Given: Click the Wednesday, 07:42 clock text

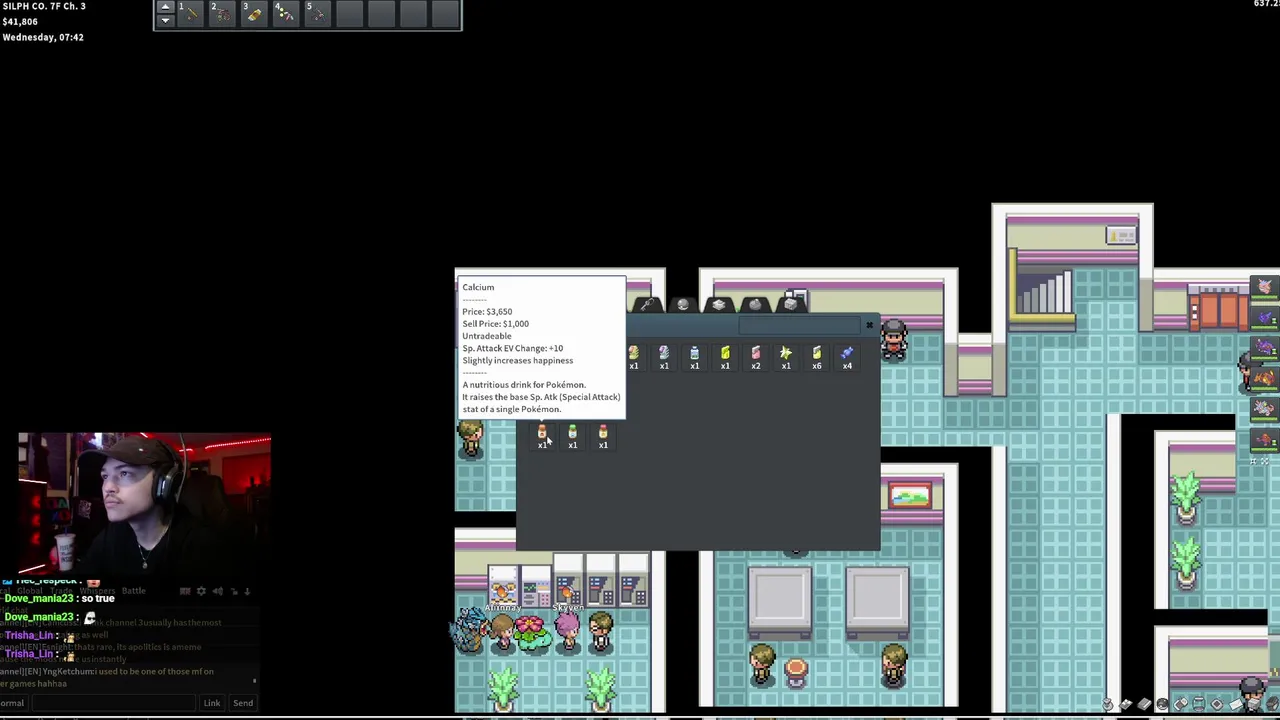Looking at the screenshot, I should click(x=43, y=37).
